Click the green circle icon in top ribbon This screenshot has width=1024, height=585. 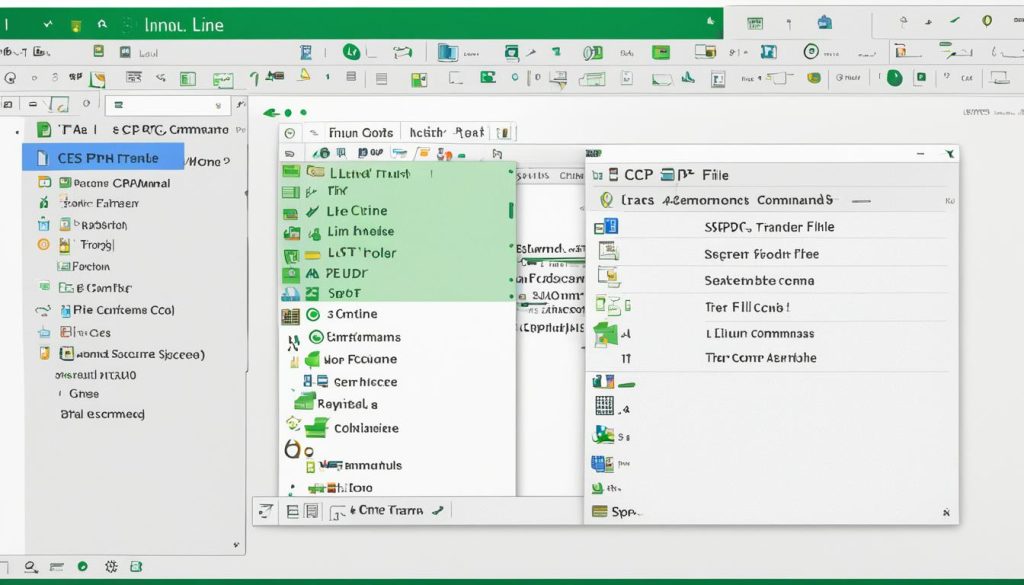pos(351,52)
